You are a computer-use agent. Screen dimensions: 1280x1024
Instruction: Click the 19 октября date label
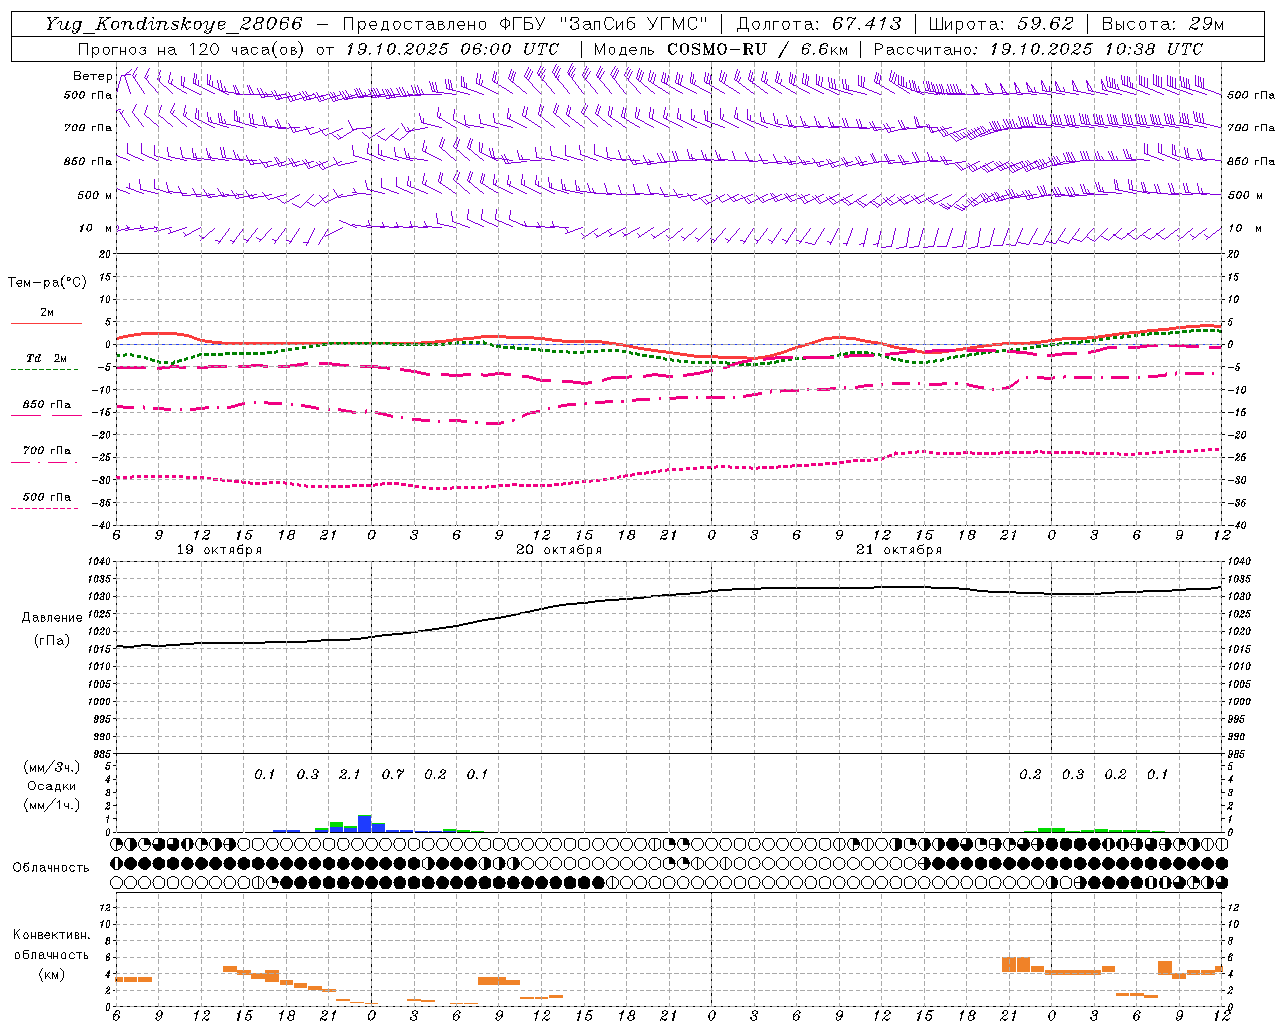219,550
